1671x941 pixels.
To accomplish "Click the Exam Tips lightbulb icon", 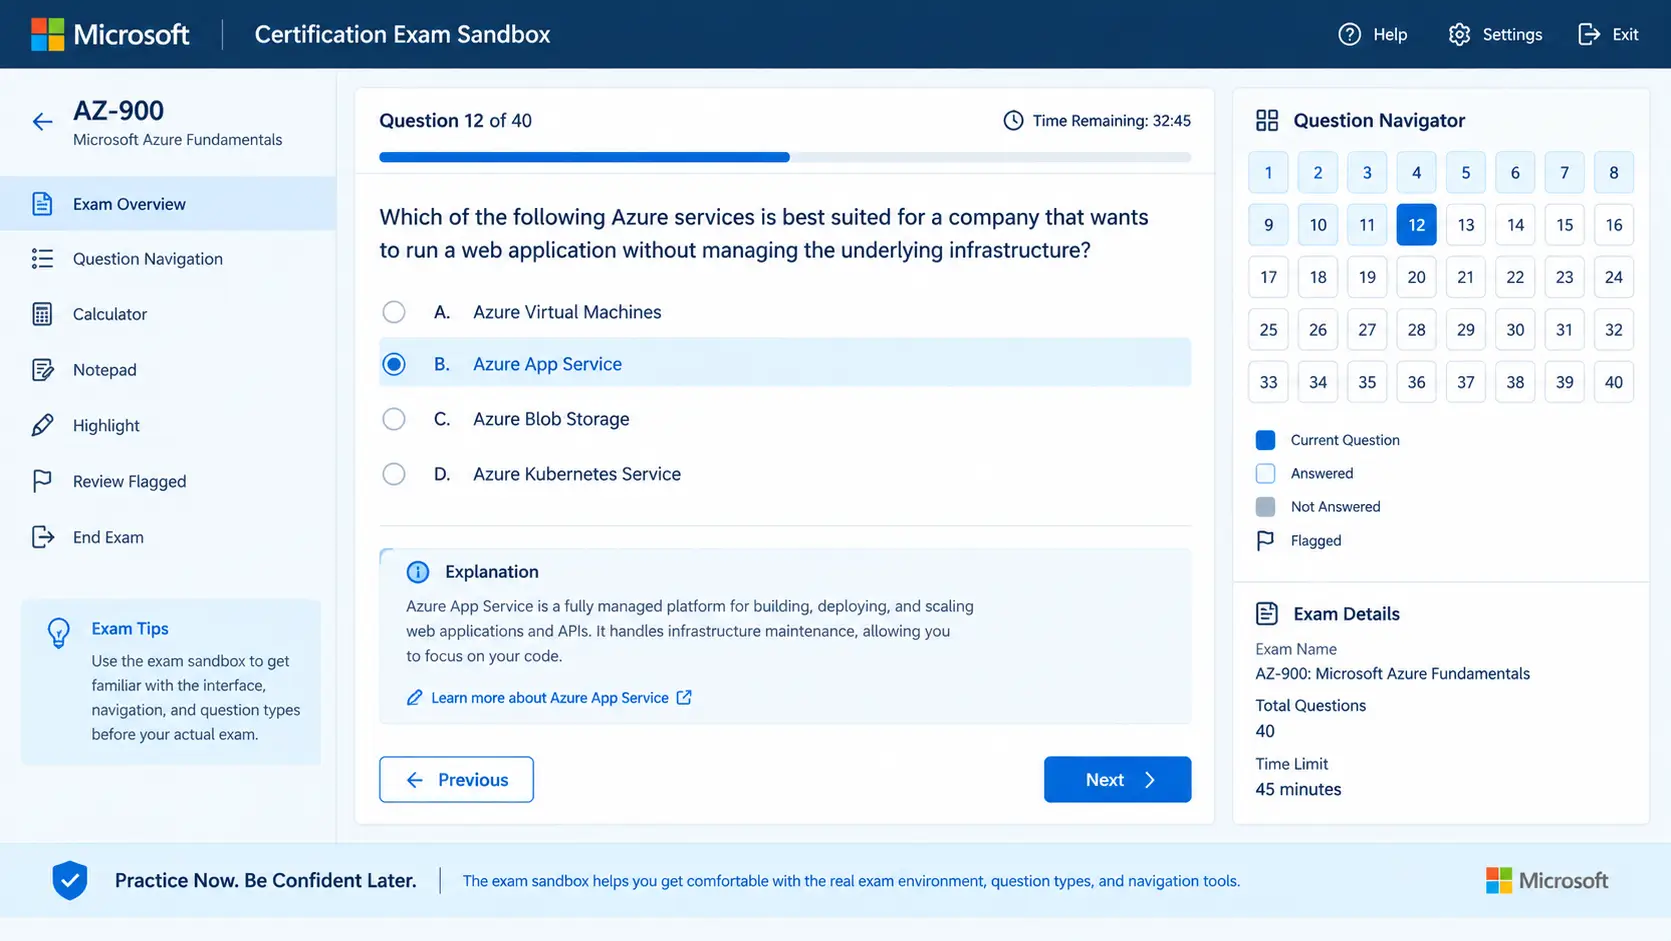I will coord(59,632).
